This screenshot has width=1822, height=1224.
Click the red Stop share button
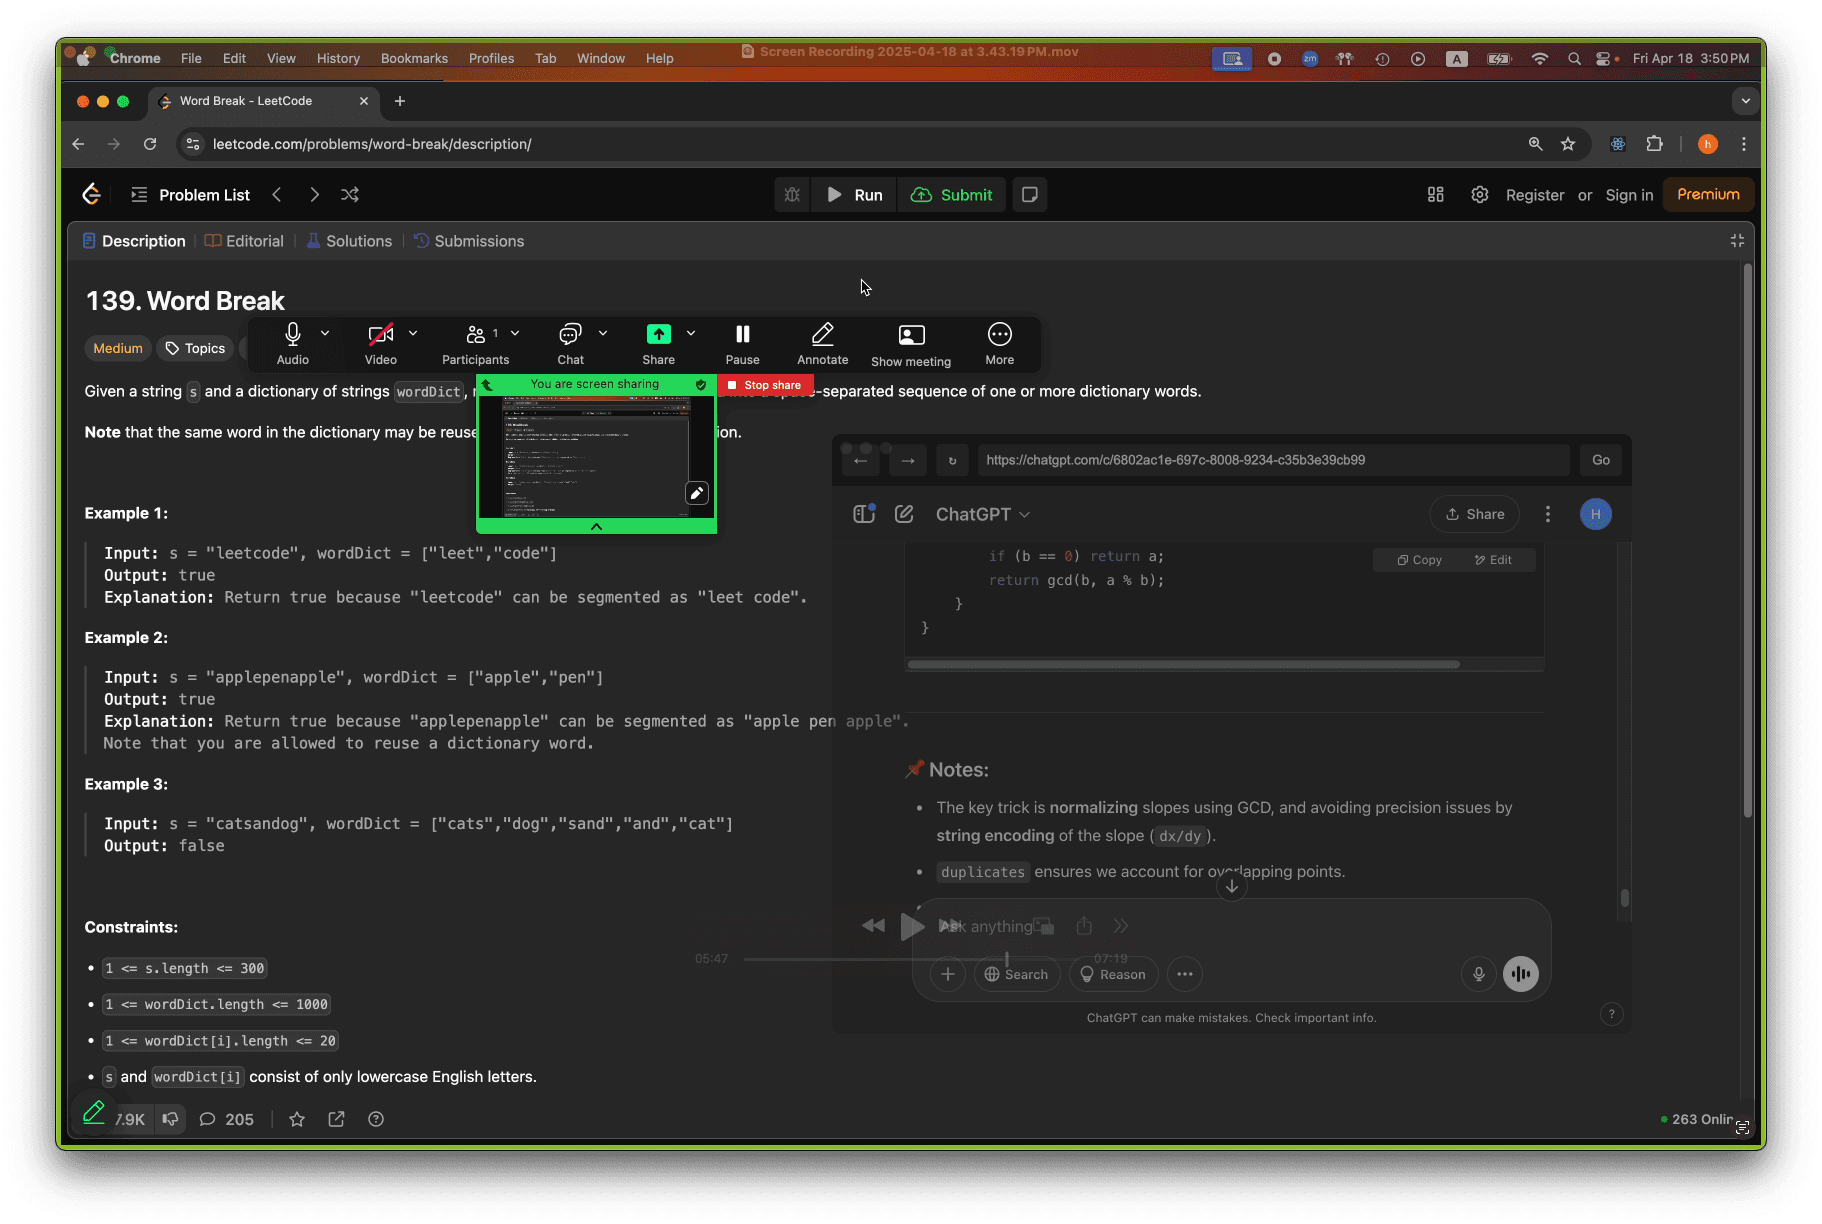765,385
